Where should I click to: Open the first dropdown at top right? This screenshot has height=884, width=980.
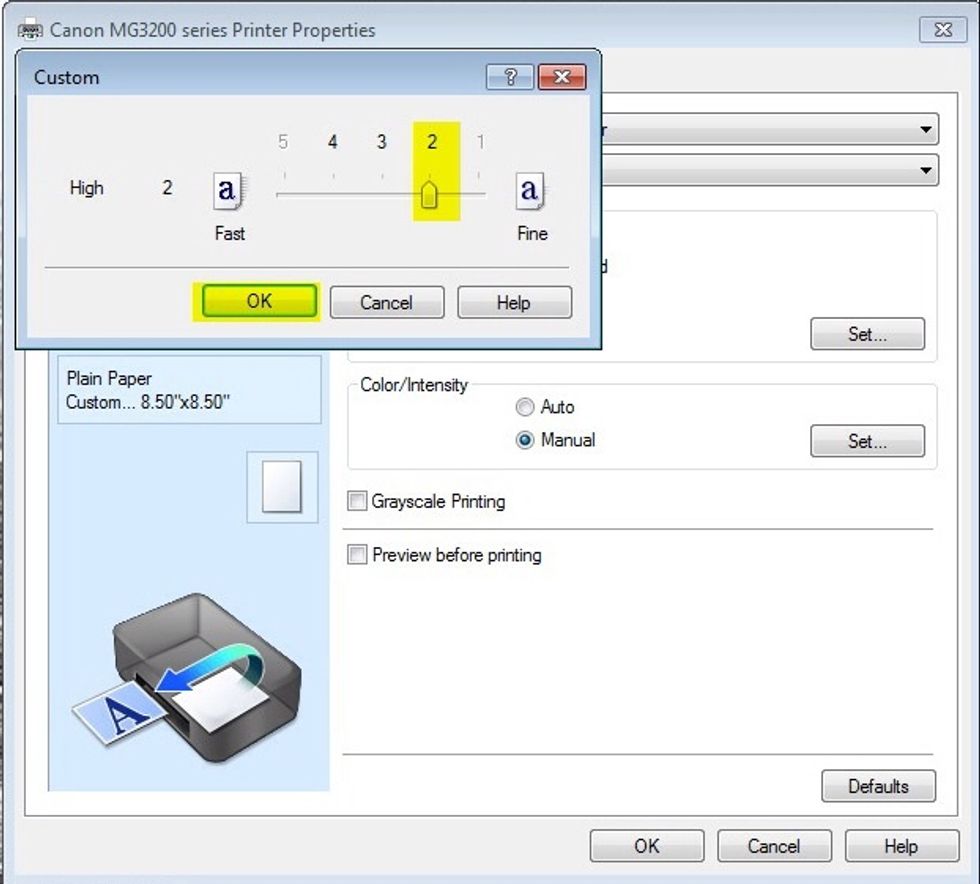(x=927, y=130)
